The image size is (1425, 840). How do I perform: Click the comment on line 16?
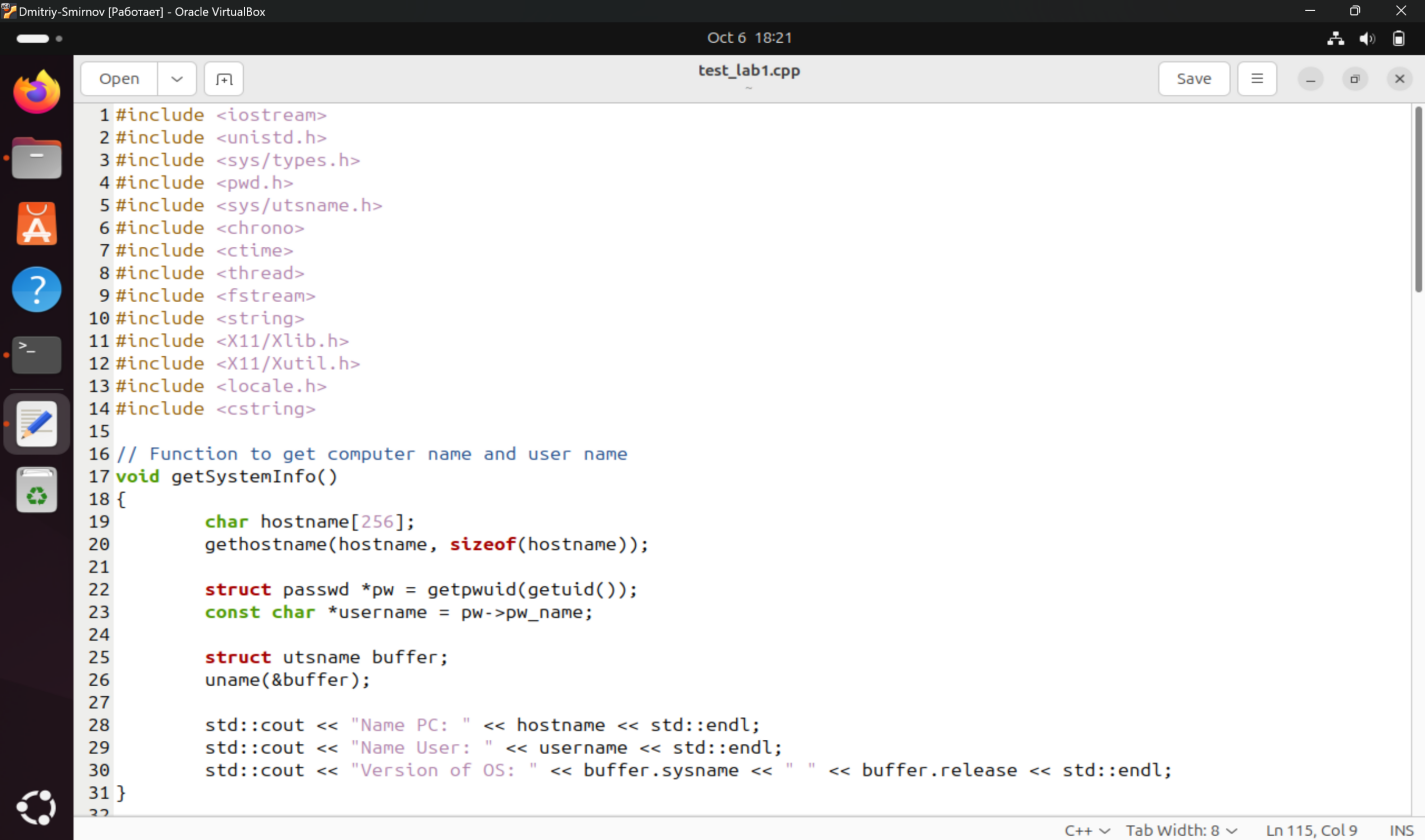[372, 454]
